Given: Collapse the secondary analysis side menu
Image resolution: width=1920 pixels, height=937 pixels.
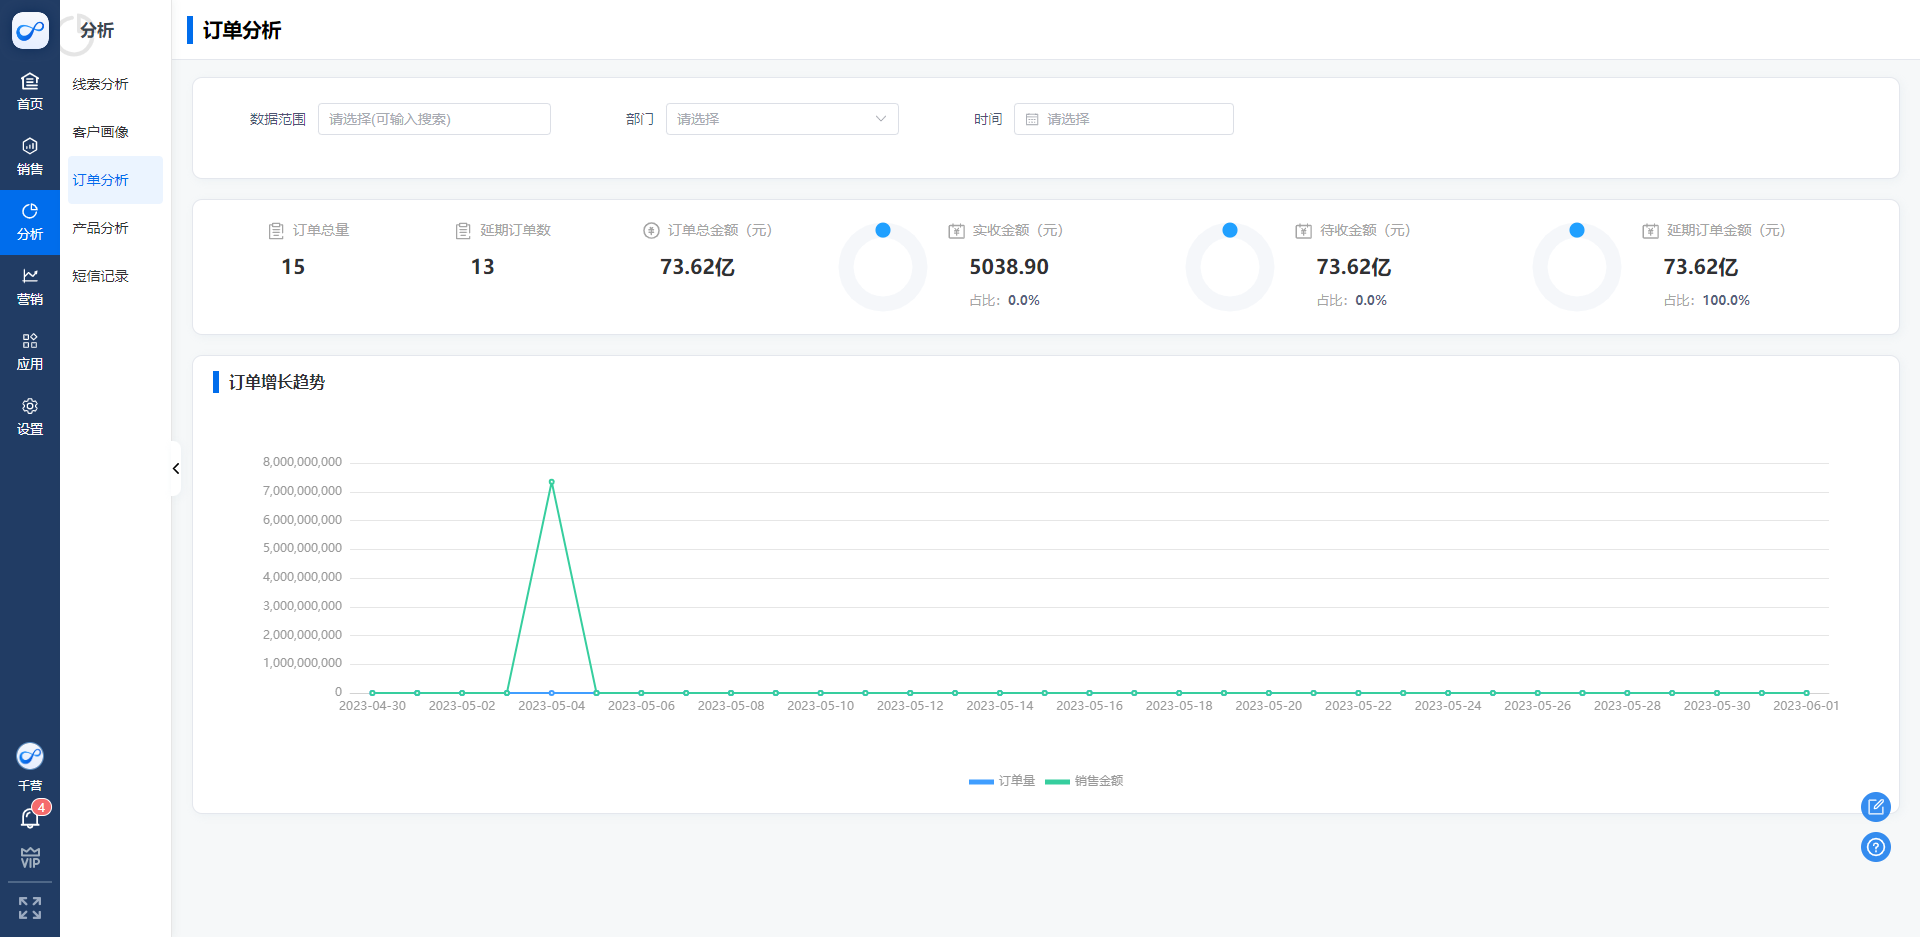Looking at the screenshot, I should pos(176,468).
